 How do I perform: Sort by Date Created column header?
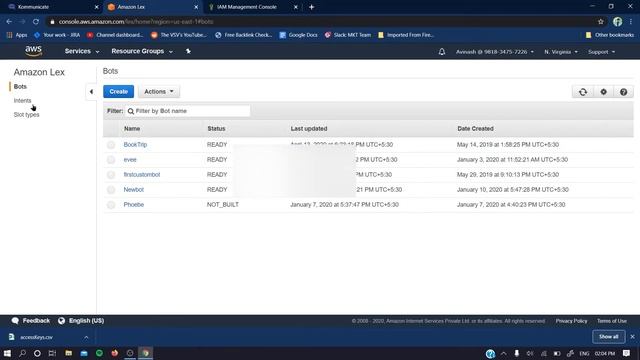pyautogui.click(x=475, y=129)
